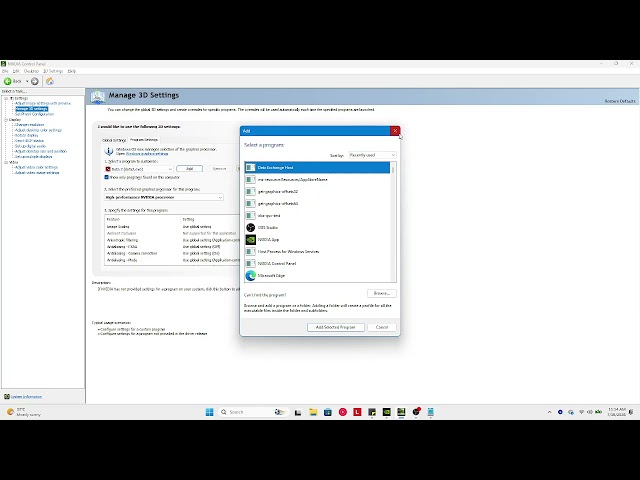The height and width of the screenshot is (480, 640).
Task: Open Adjust image settings with preview
Action: (43, 103)
